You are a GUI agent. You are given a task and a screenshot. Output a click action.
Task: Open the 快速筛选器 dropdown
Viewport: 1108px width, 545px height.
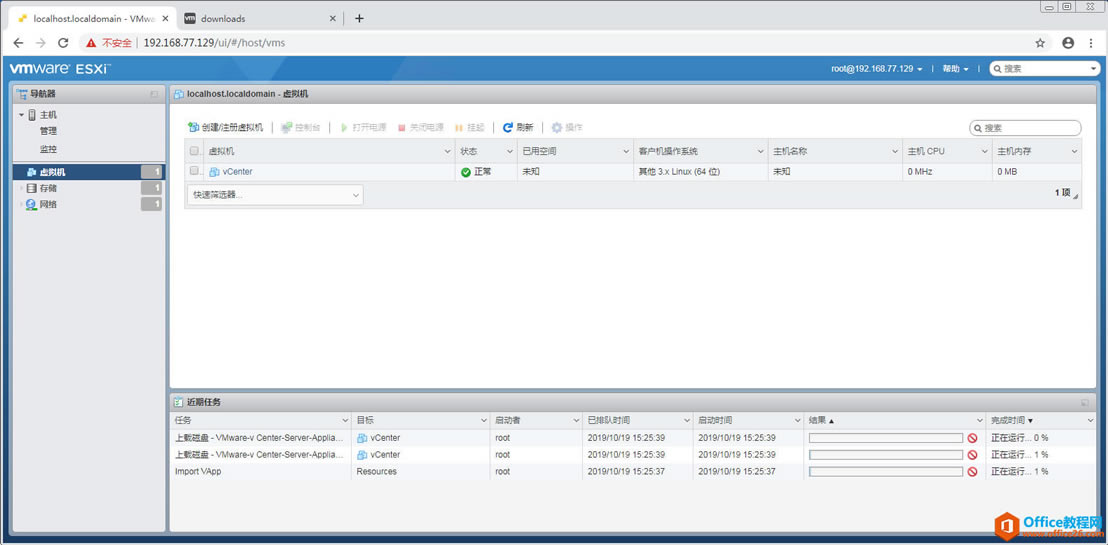[276, 195]
